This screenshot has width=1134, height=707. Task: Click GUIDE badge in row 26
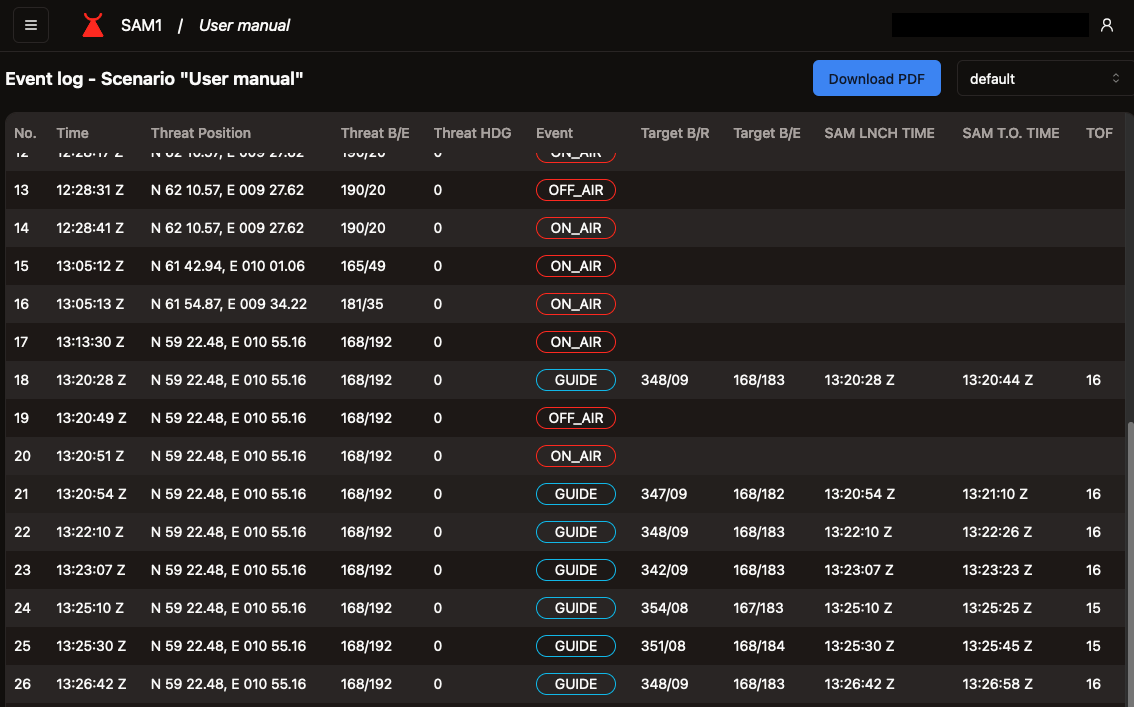[x=576, y=684]
